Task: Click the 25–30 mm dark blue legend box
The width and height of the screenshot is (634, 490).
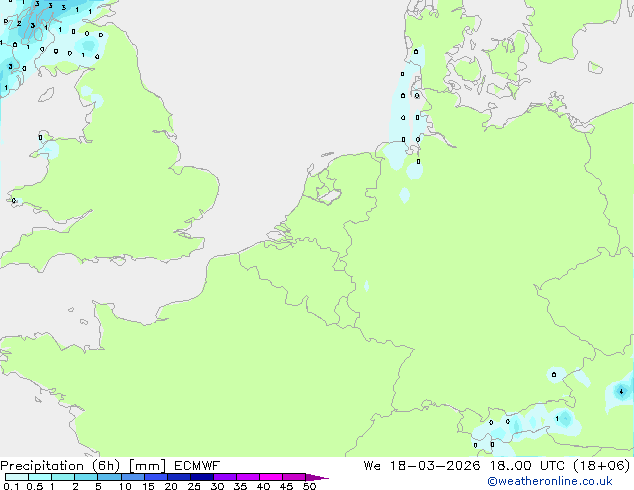Action: point(202,477)
